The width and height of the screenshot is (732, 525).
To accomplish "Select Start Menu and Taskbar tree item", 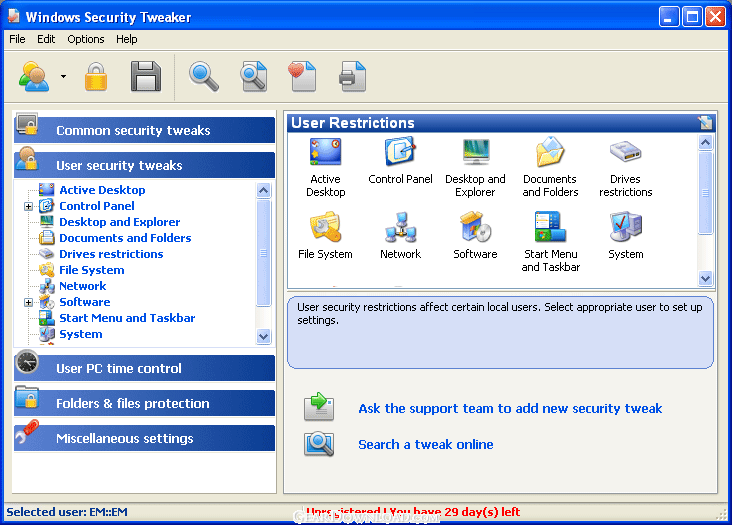I will pyautogui.click(x=127, y=318).
